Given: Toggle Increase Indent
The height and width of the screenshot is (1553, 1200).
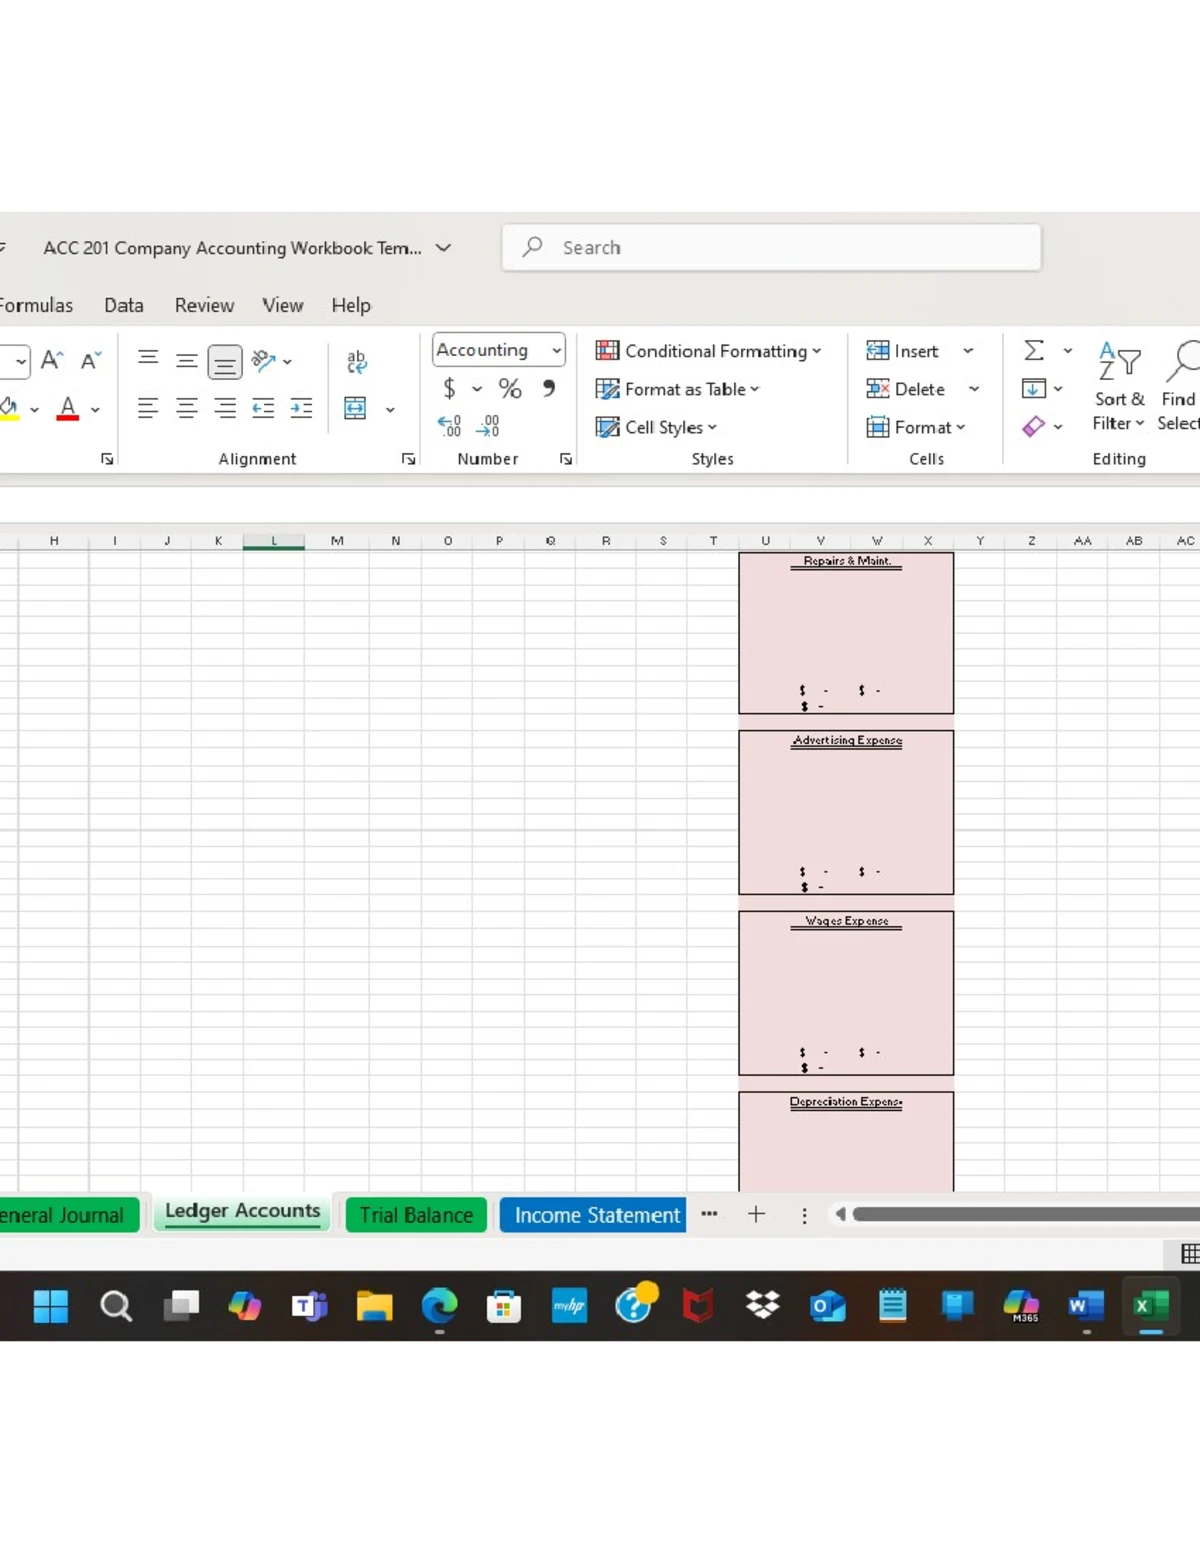Looking at the screenshot, I should [301, 408].
